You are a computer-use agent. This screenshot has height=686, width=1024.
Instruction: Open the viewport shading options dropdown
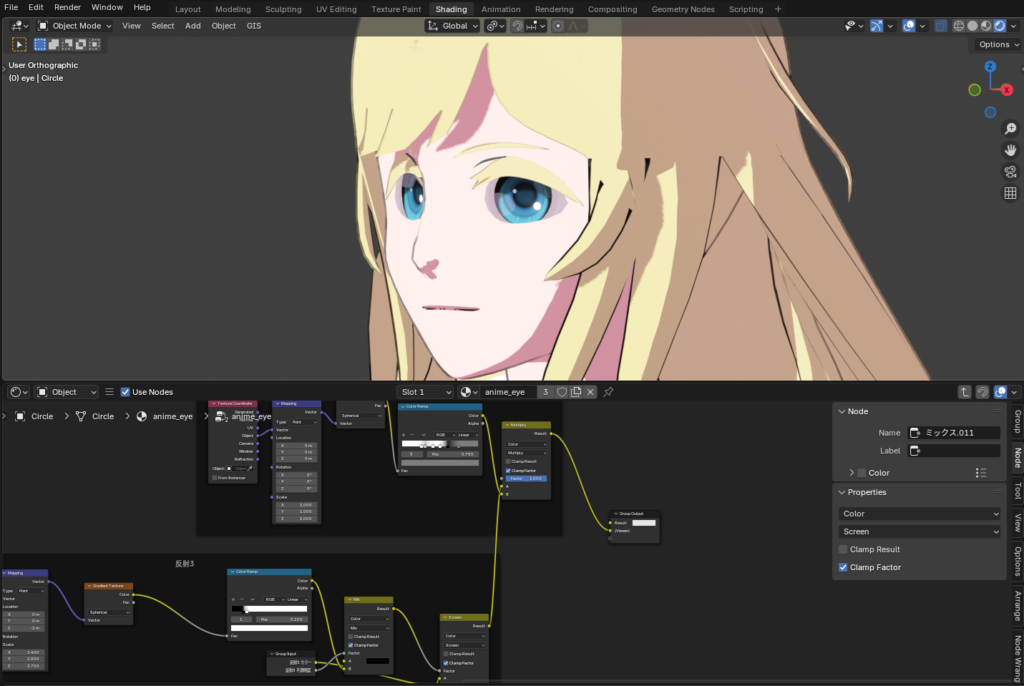[1014, 26]
